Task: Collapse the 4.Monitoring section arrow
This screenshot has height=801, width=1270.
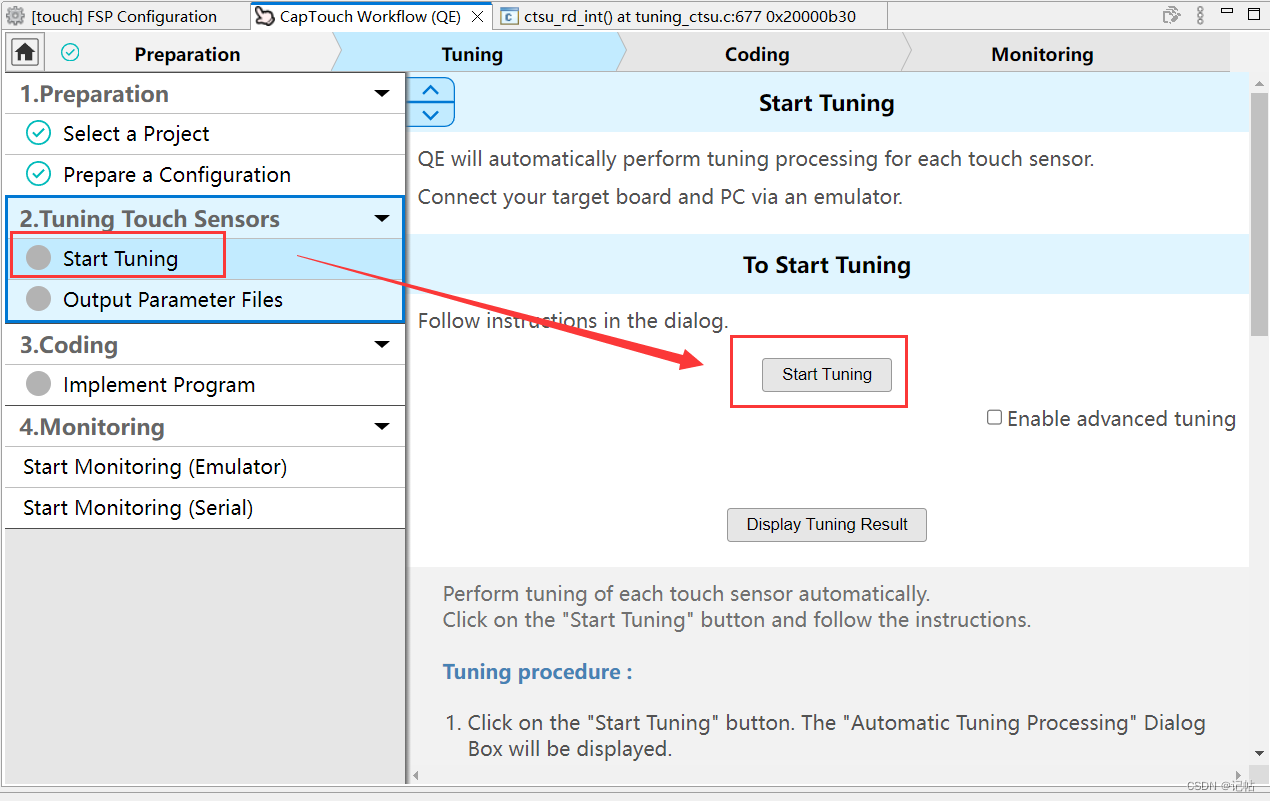Action: [382, 427]
